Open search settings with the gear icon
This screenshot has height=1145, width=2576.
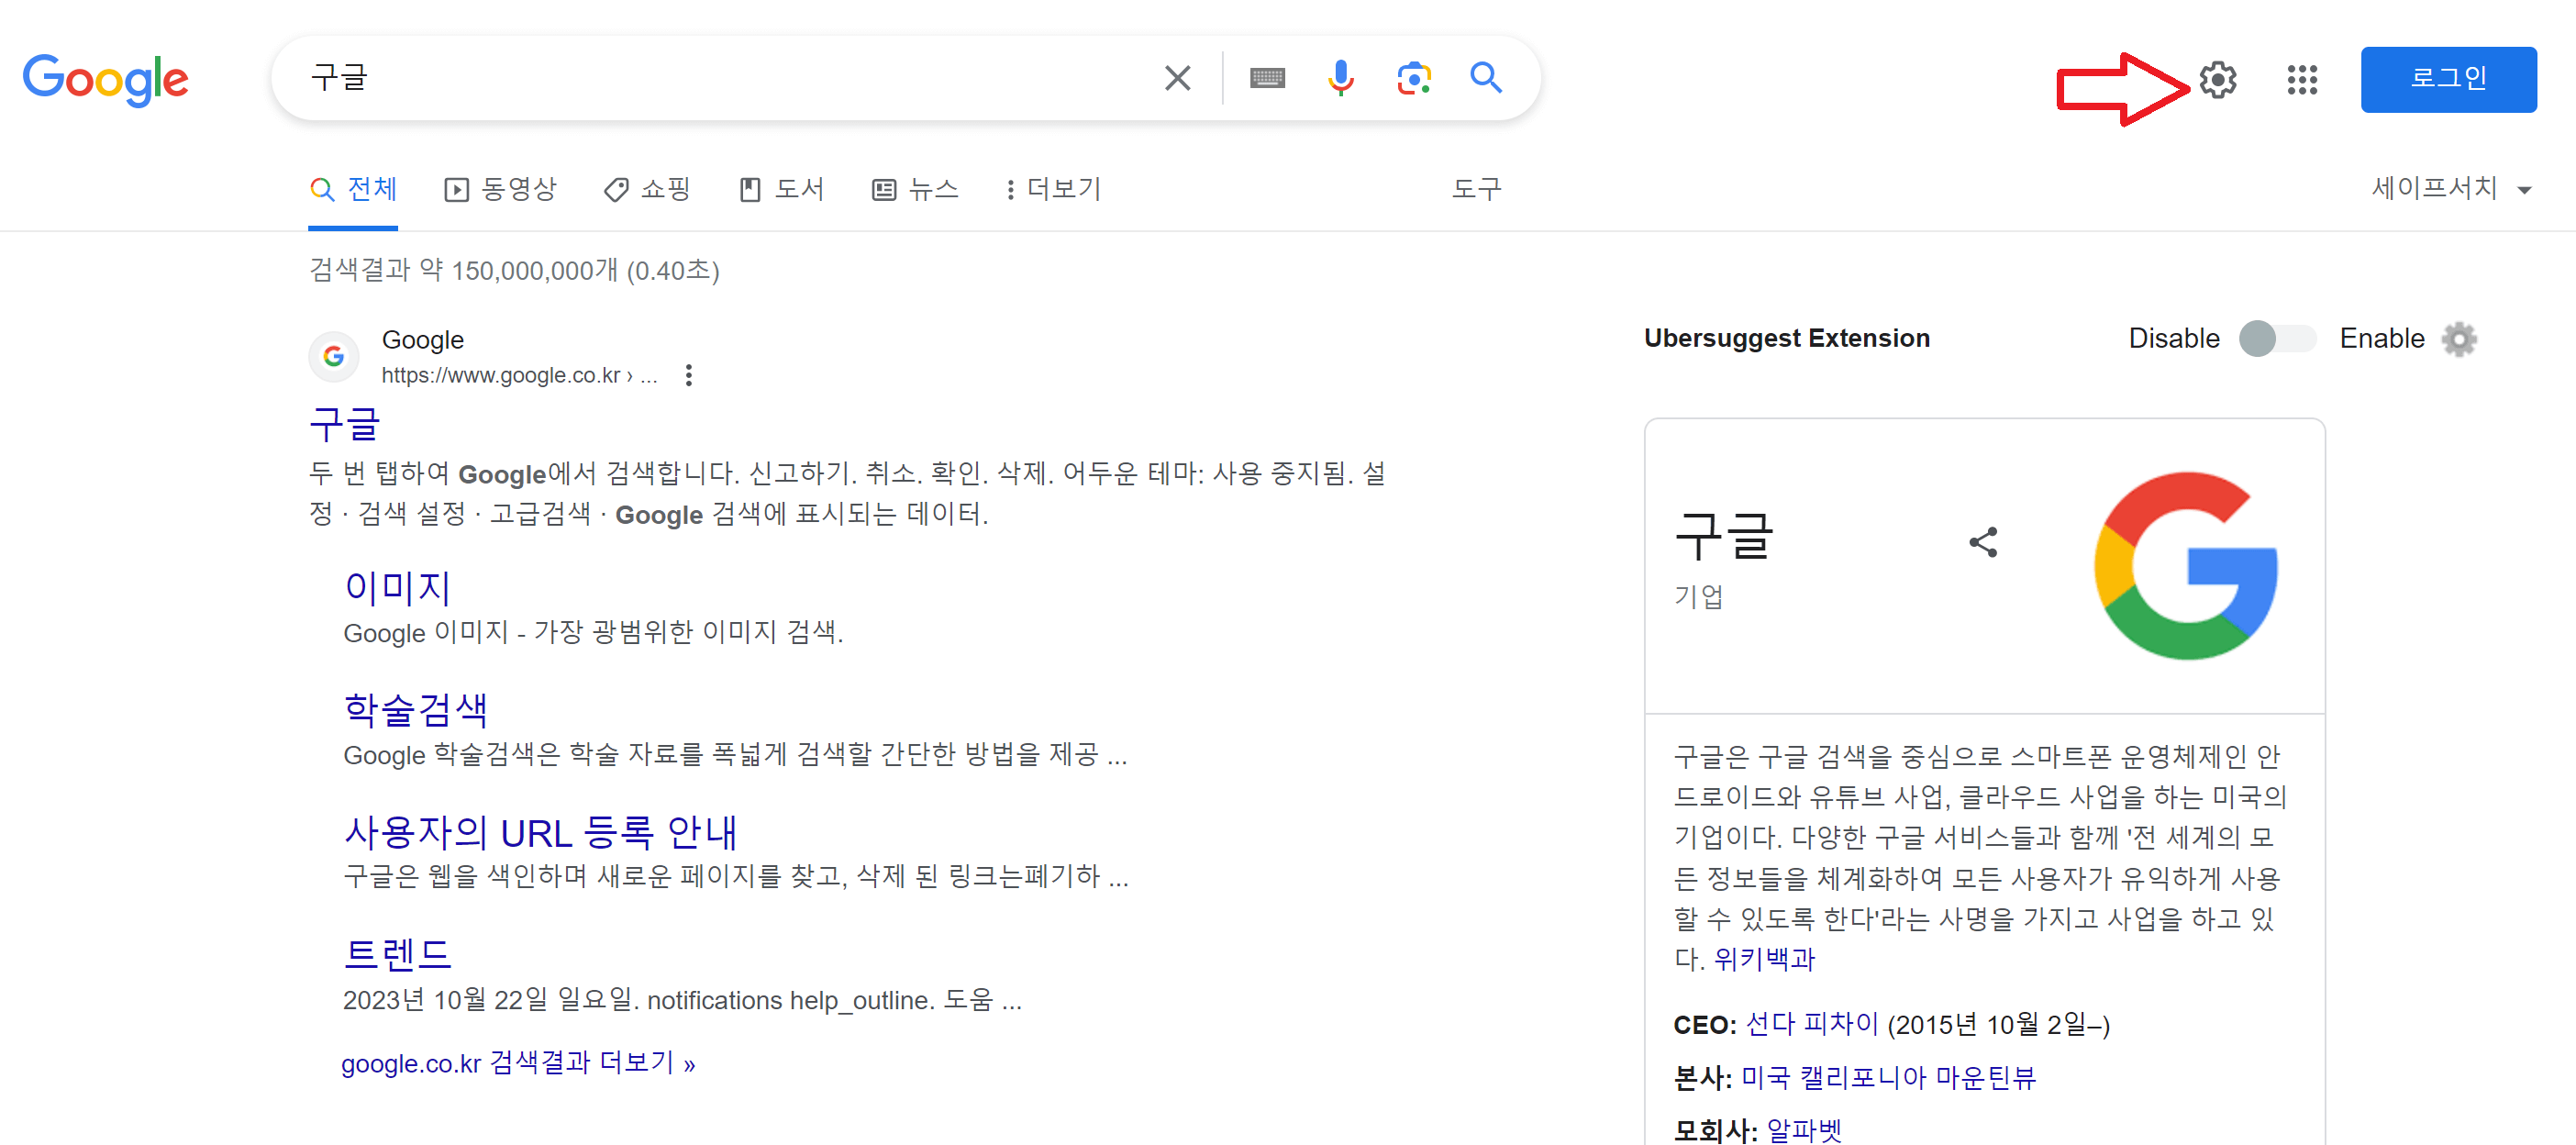(x=2218, y=81)
